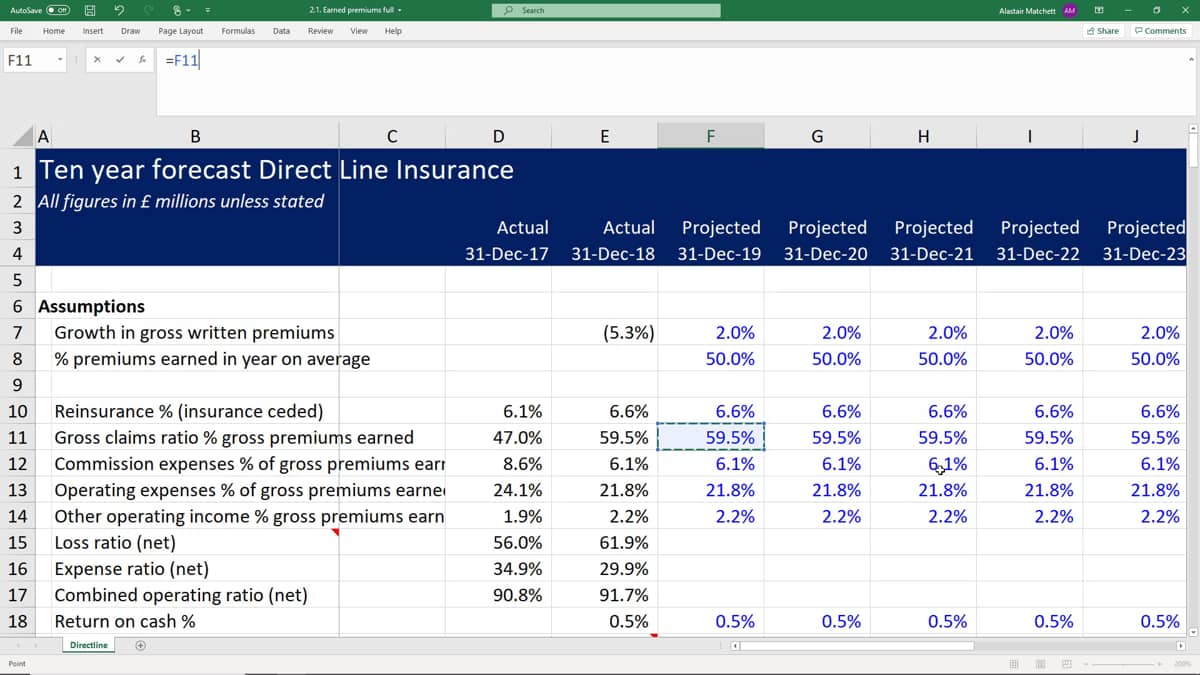Open Customize Quick Access Toolbar menu

coord(209,11)
